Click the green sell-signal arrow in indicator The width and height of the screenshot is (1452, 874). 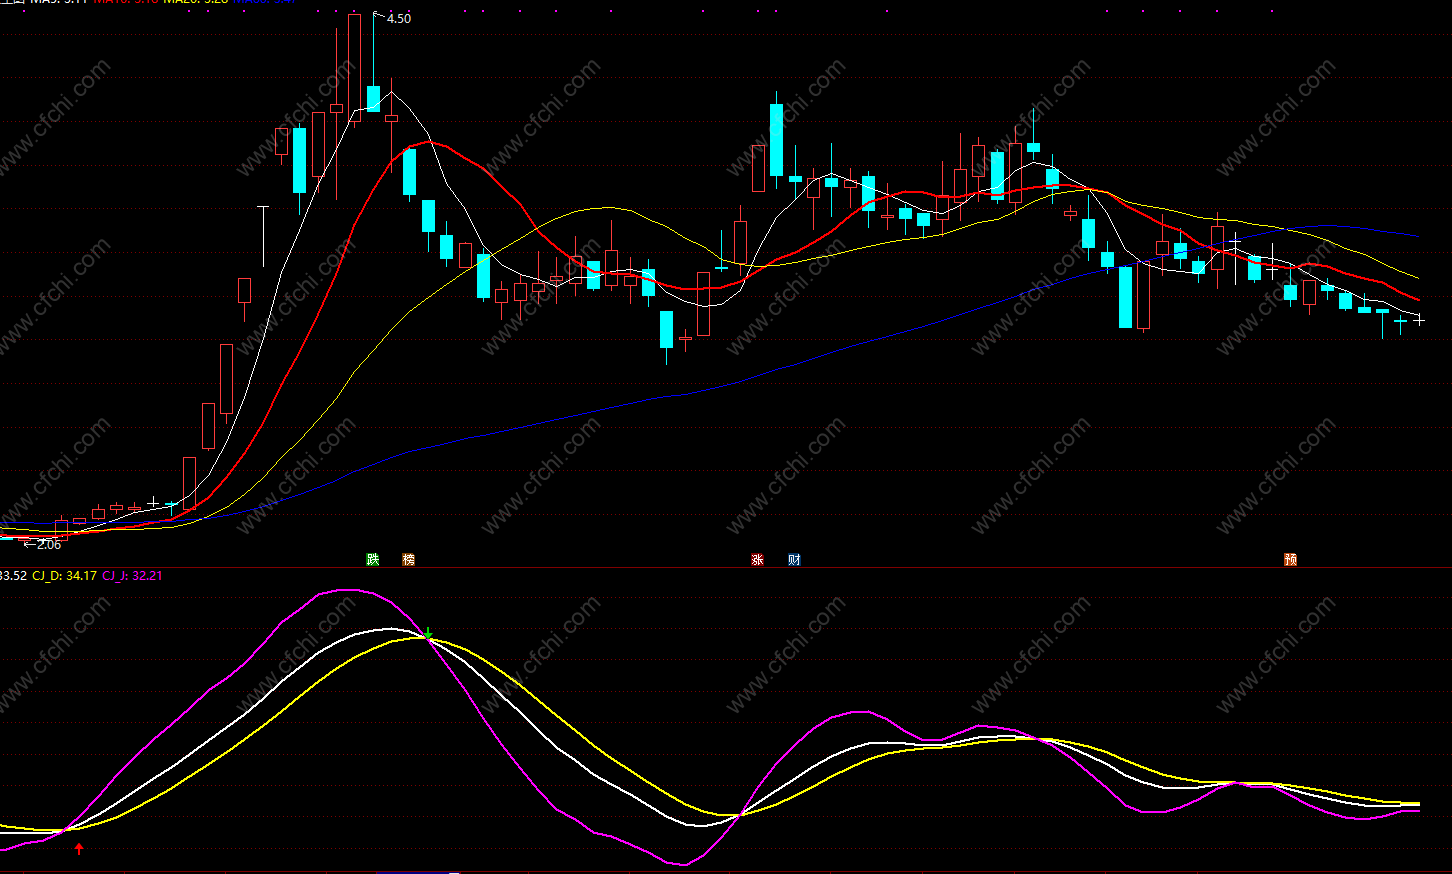pyautogui.click(x=428, y=634)
